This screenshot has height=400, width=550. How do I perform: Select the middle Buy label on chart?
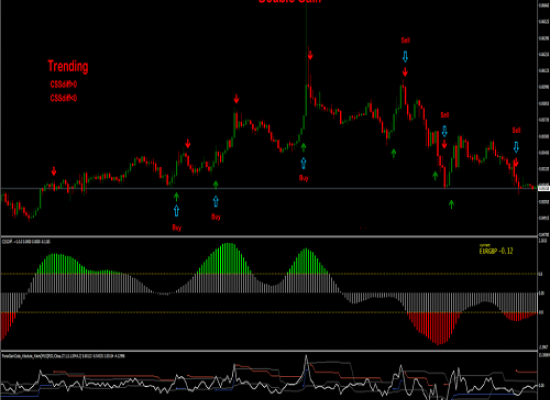216,217
